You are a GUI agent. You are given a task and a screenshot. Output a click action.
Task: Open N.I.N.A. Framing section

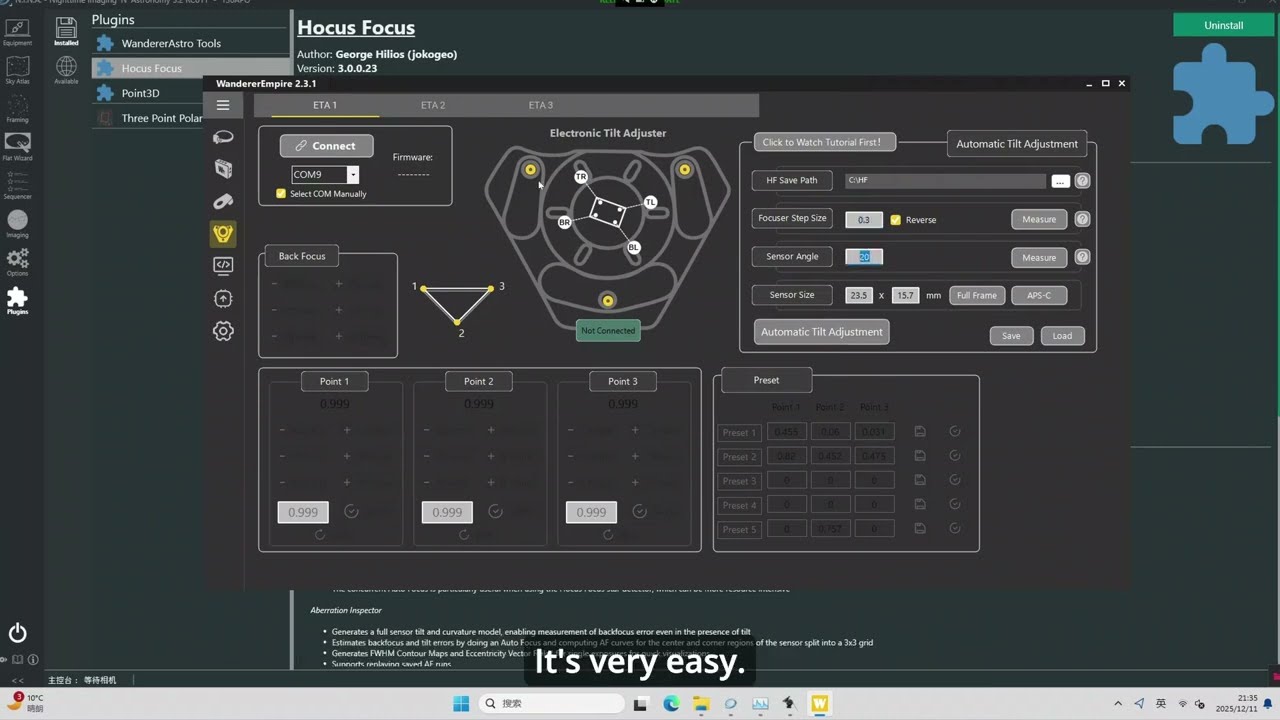tap(17, 108)
